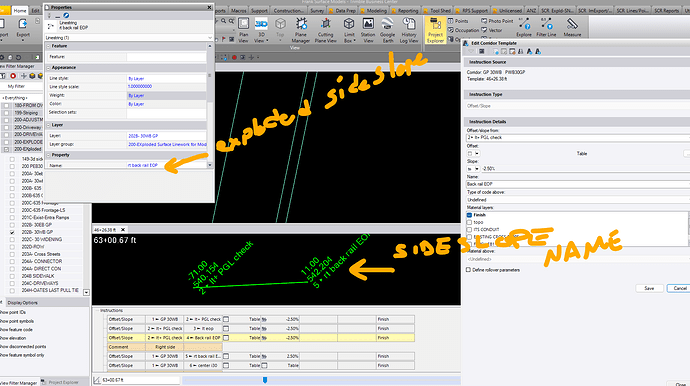Toggle the Project Explorer button
This screenshot has height=386, width=690.
coord(435,30)
